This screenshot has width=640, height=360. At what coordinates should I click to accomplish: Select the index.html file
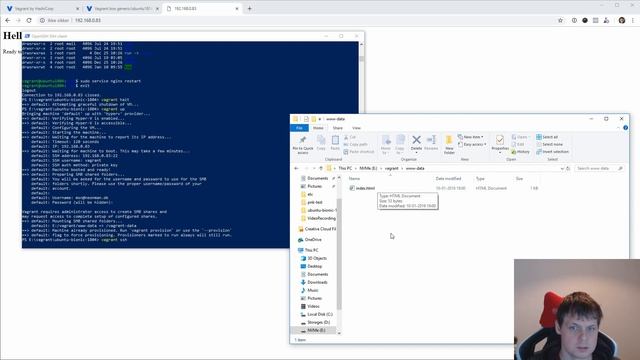(362, 188)
